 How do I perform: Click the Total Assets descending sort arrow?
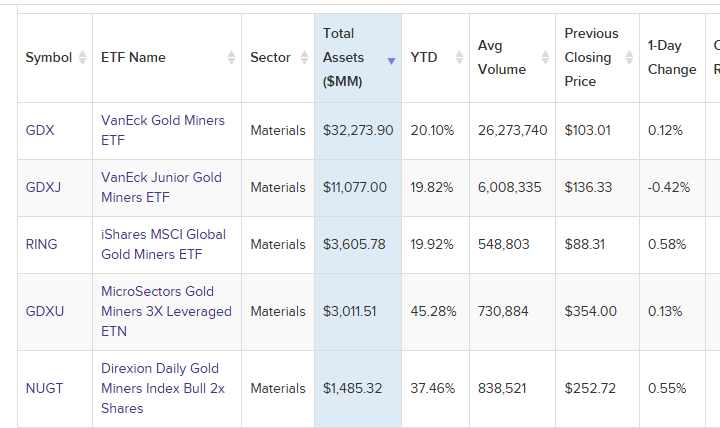[x=391, y=61]
